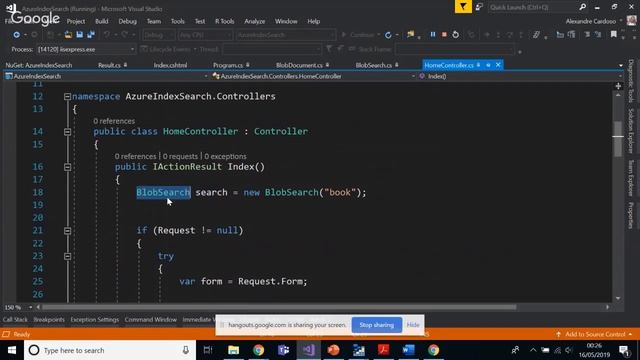Screen dimensions: 640x360
Task: Toggle the pin on BlobDocument.cs tab
Action: [x=327, y=65]
